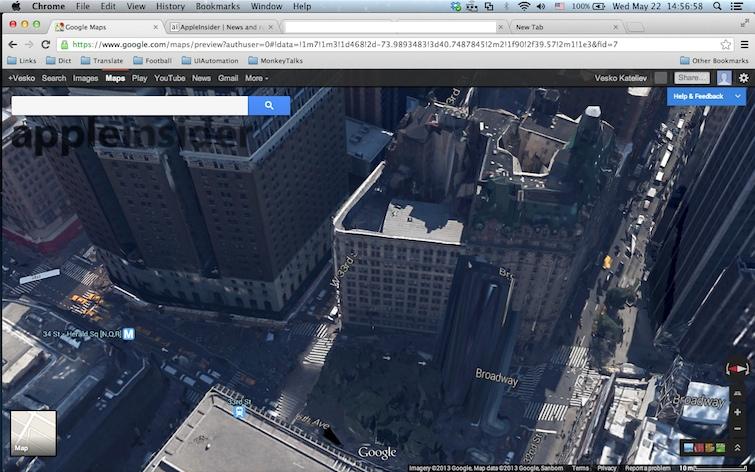Open the Football bookmarks folder
This screenshot has height=472, width=755.
[152, 61]
